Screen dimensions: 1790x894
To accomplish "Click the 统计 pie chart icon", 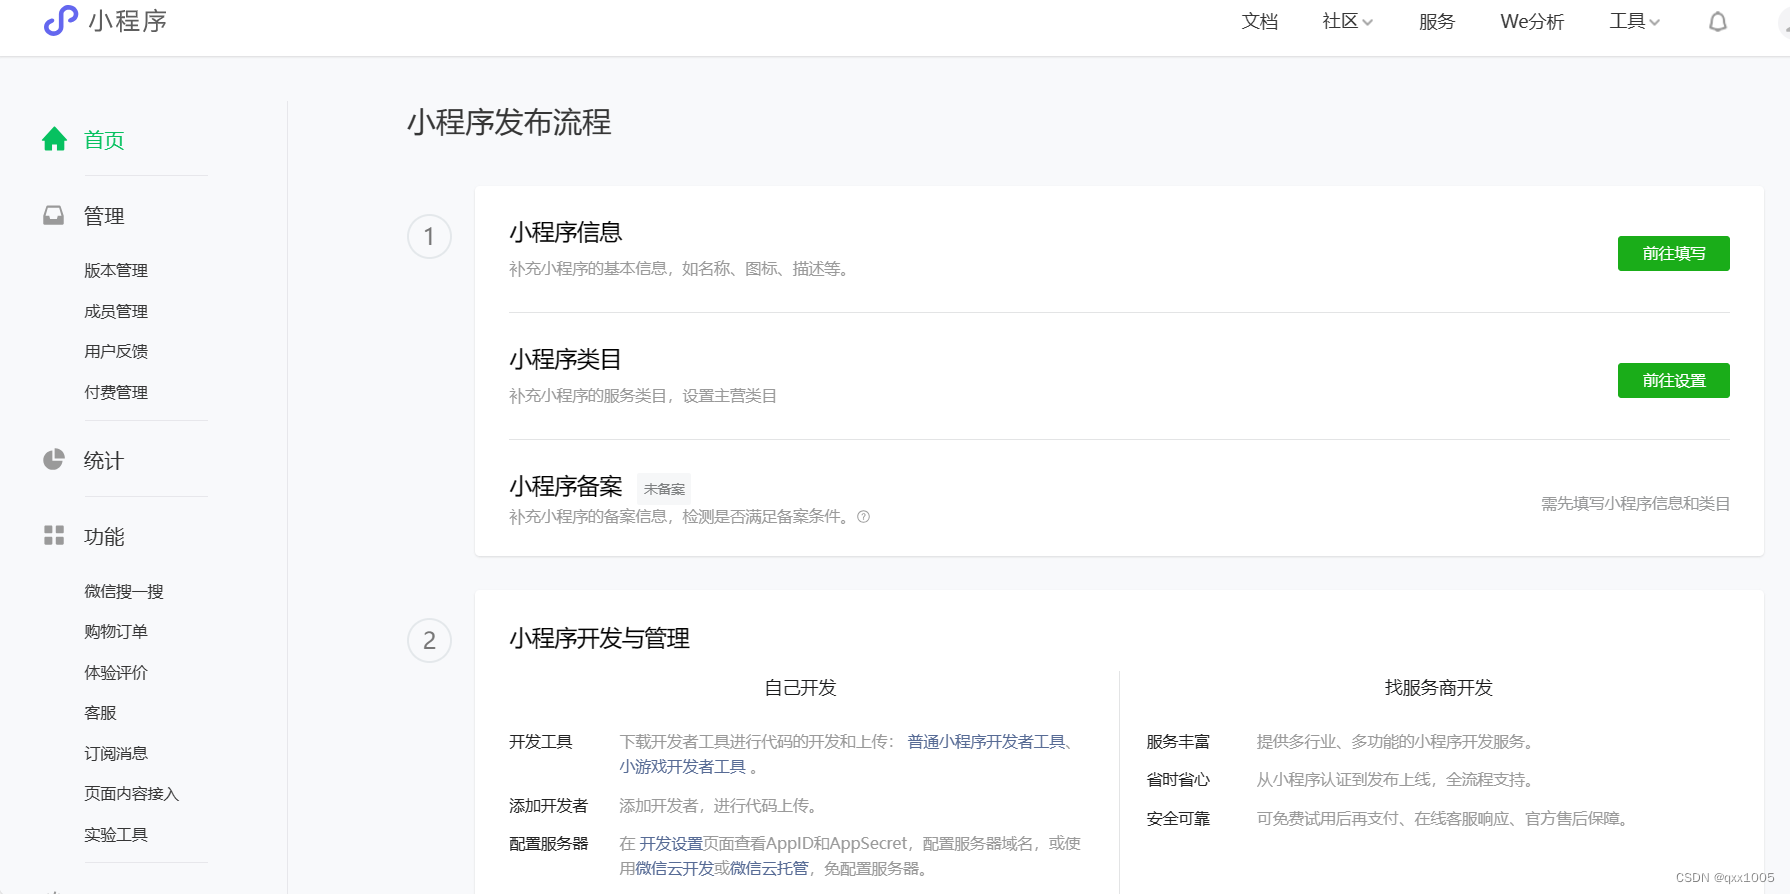I will coord(54,460).
